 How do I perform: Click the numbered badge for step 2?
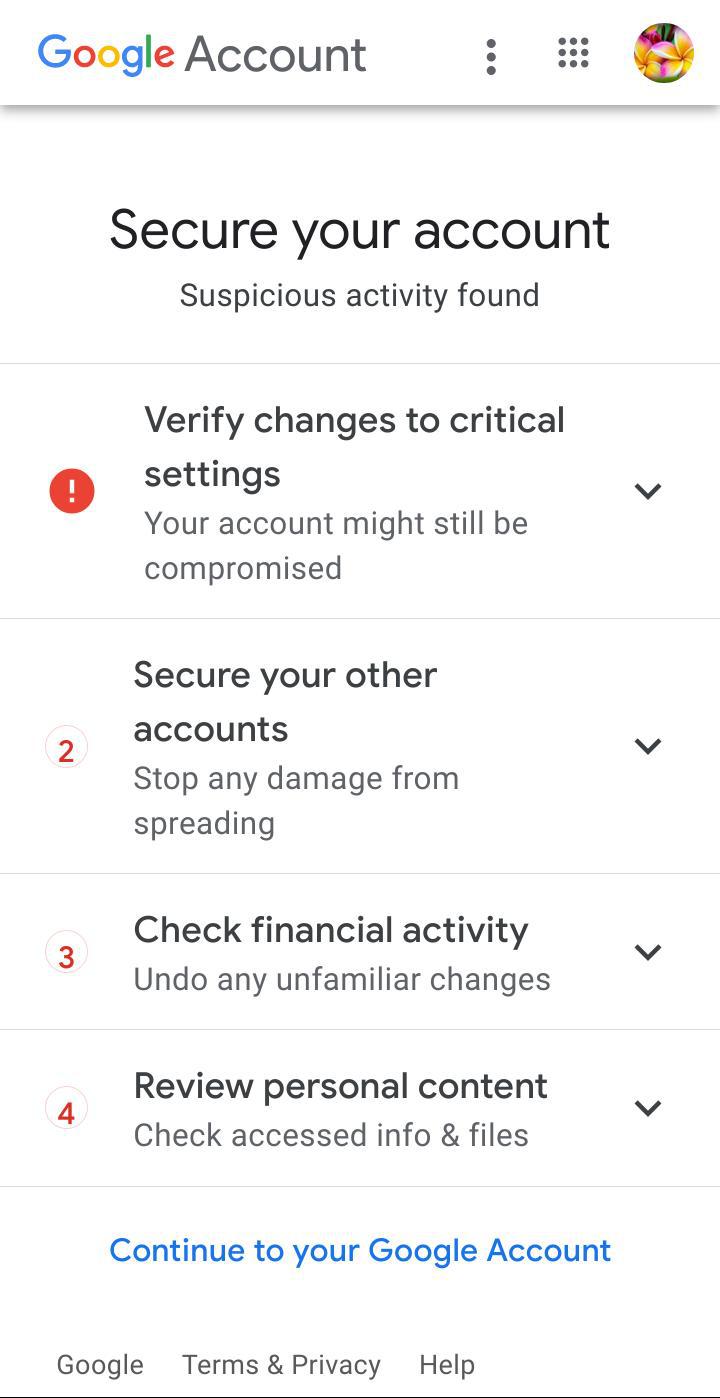tap(66, 746)
